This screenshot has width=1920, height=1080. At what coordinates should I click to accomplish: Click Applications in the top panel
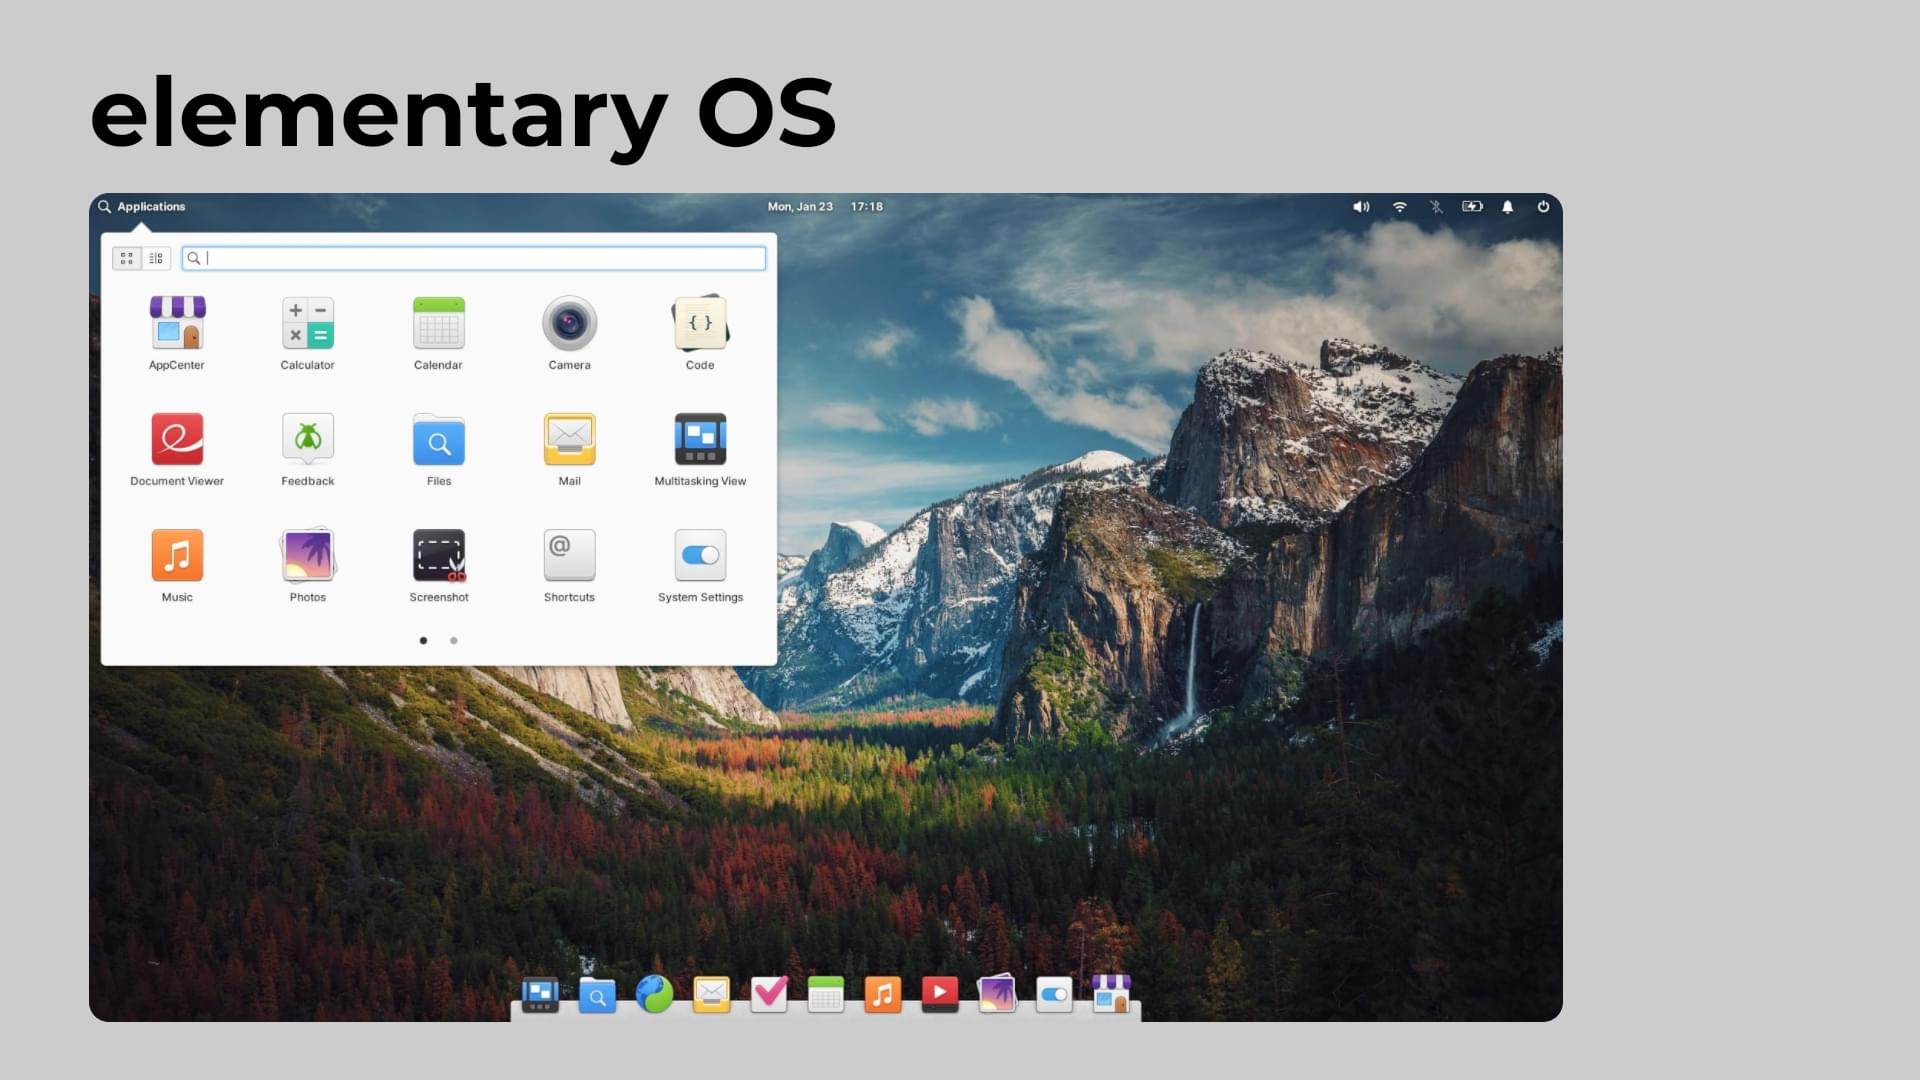(142, 206)
